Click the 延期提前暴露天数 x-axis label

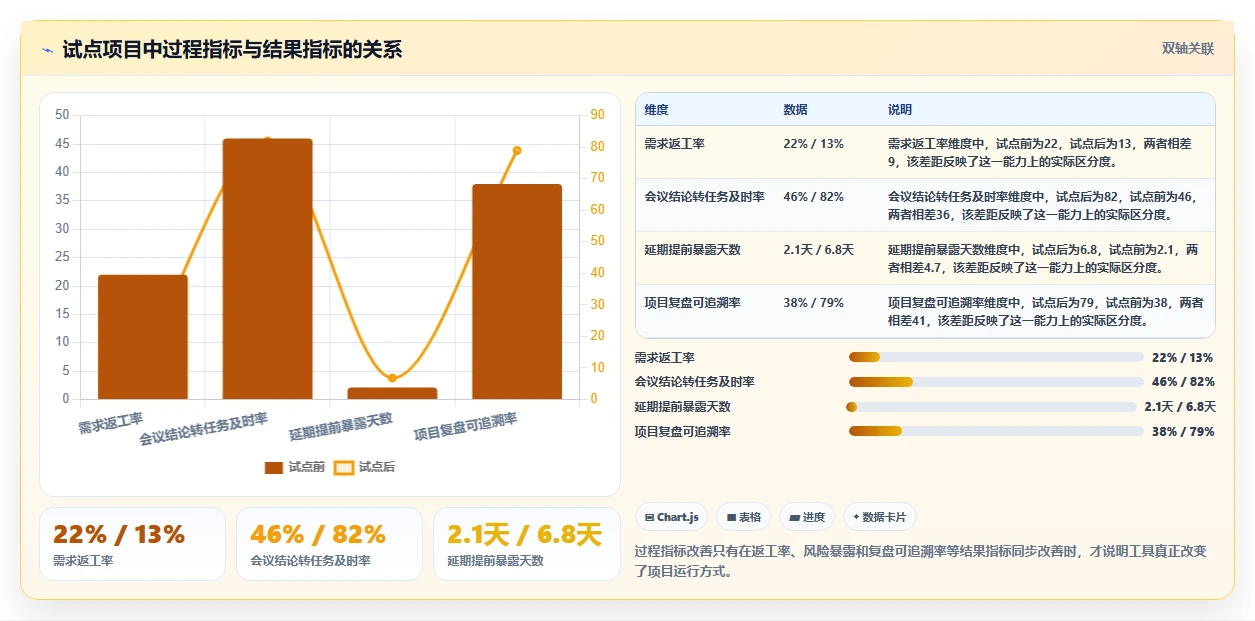point(341,426)
